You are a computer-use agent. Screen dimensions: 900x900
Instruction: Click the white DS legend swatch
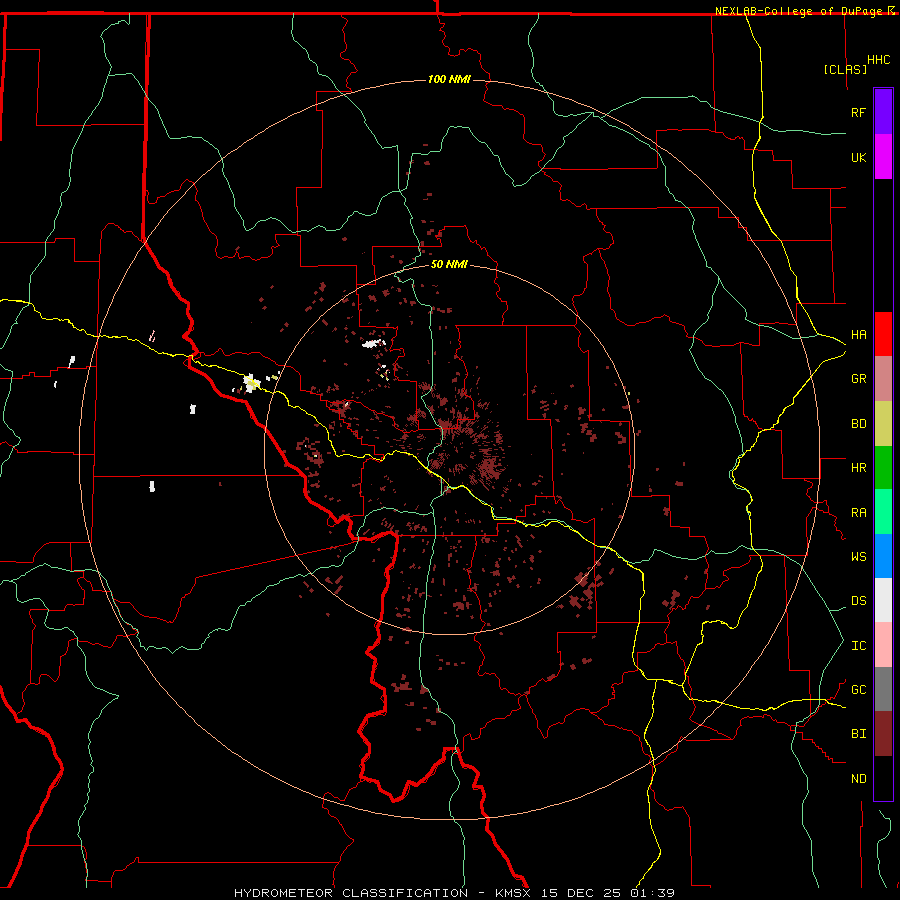[883, 600]
